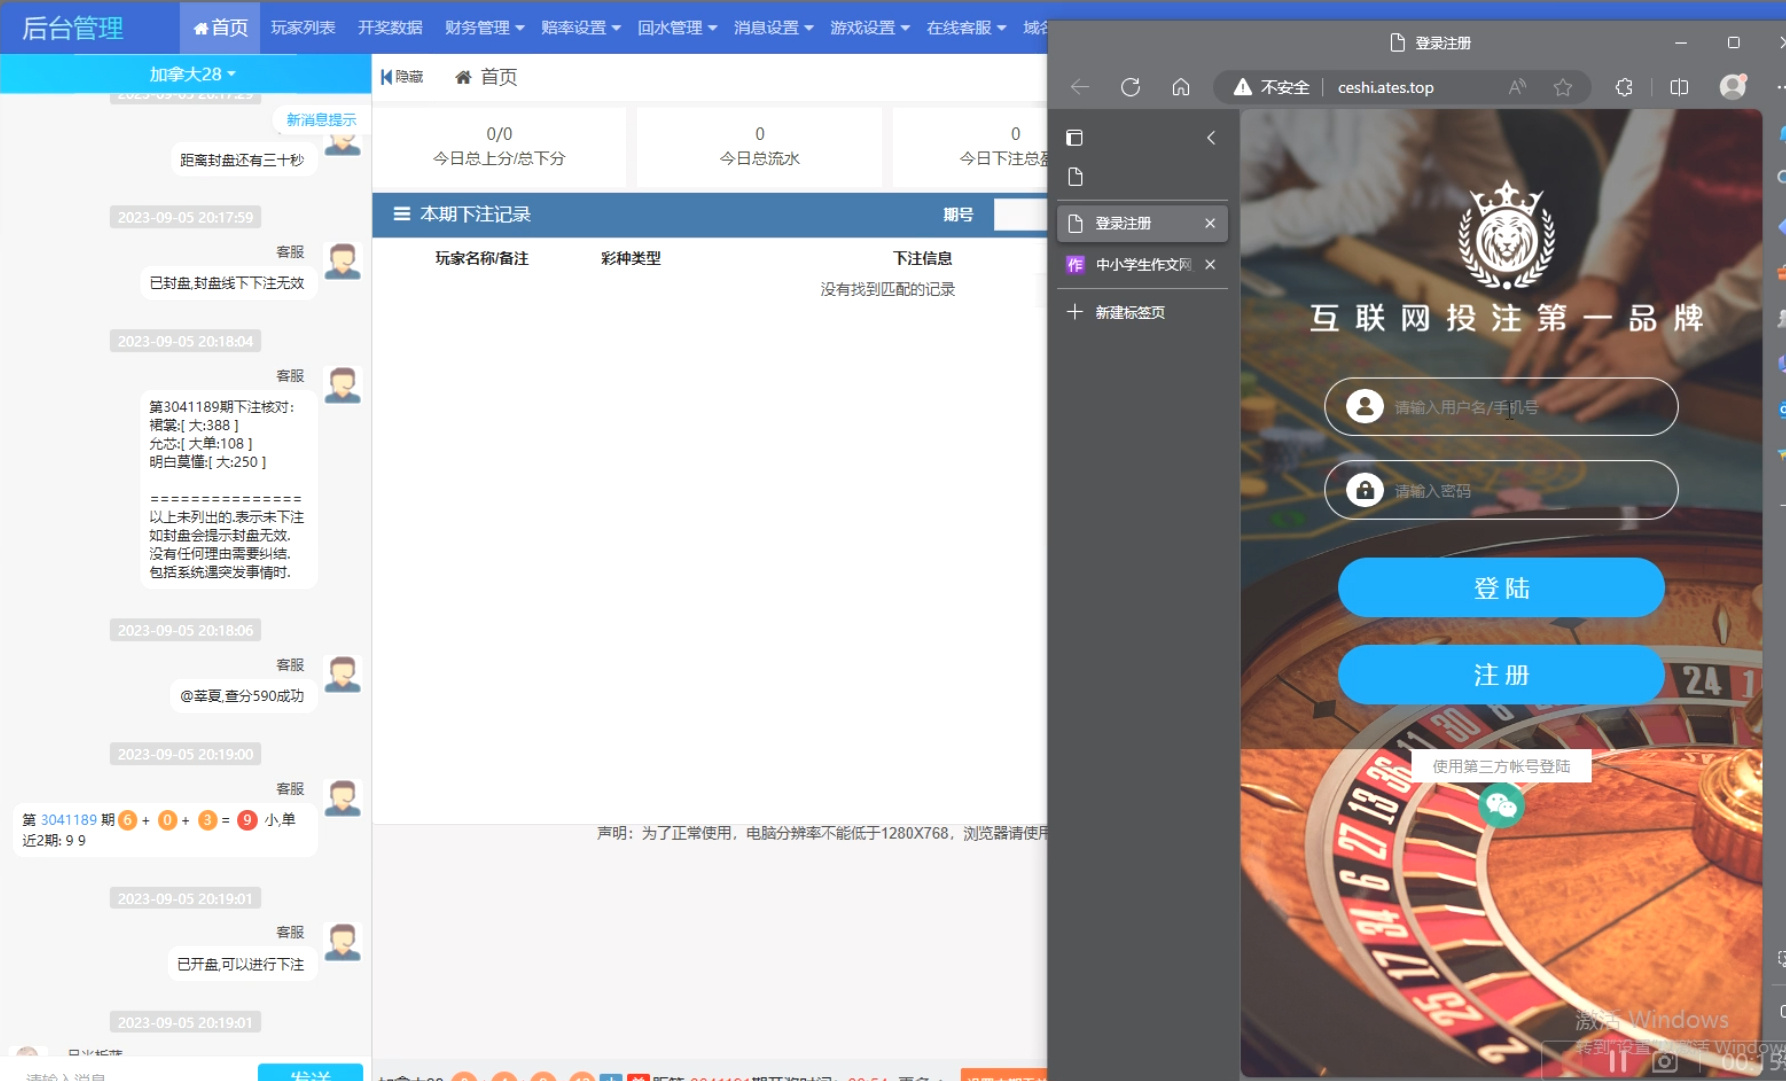Click the 客服 avatar beside 已开盘 message
1786x1081 pixels.
(343, 941)
